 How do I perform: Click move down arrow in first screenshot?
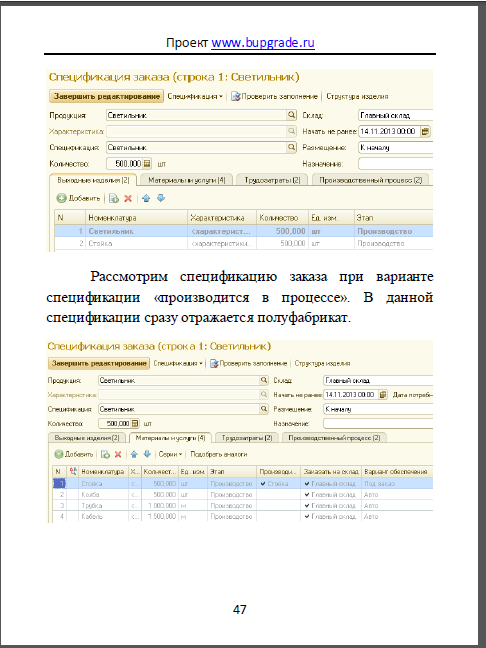(161, 198)
